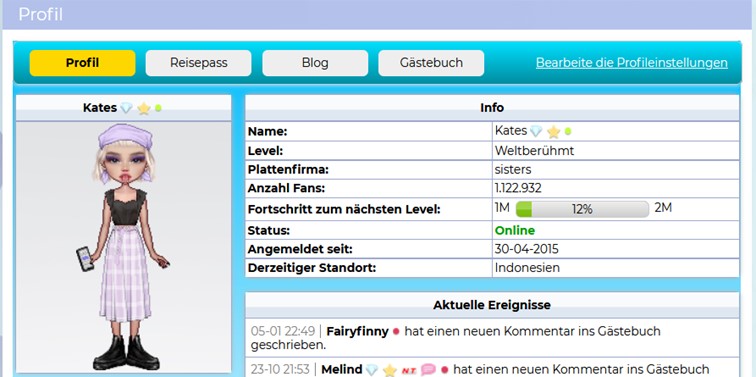The image size is (756, 377).
Task: Click the 12% level progress bar
Action: click(x=582, y=209)
